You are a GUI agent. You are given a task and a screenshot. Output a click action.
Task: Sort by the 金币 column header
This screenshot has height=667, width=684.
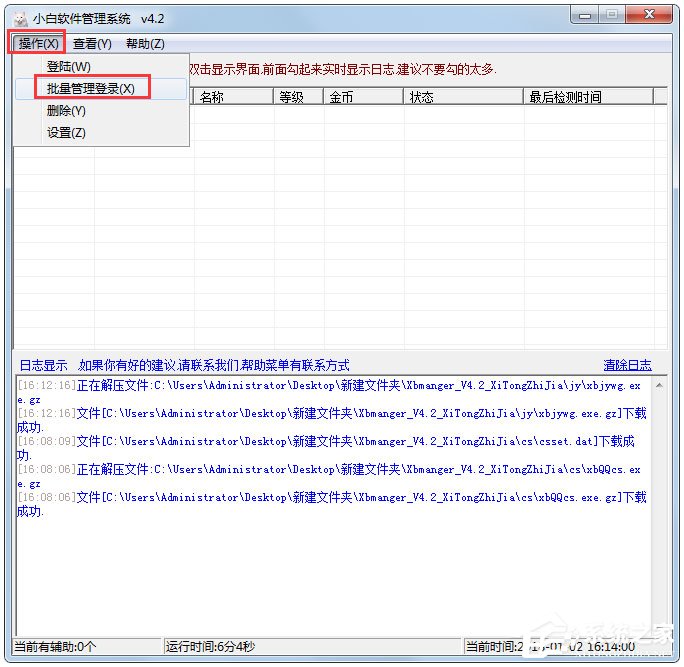363,96
